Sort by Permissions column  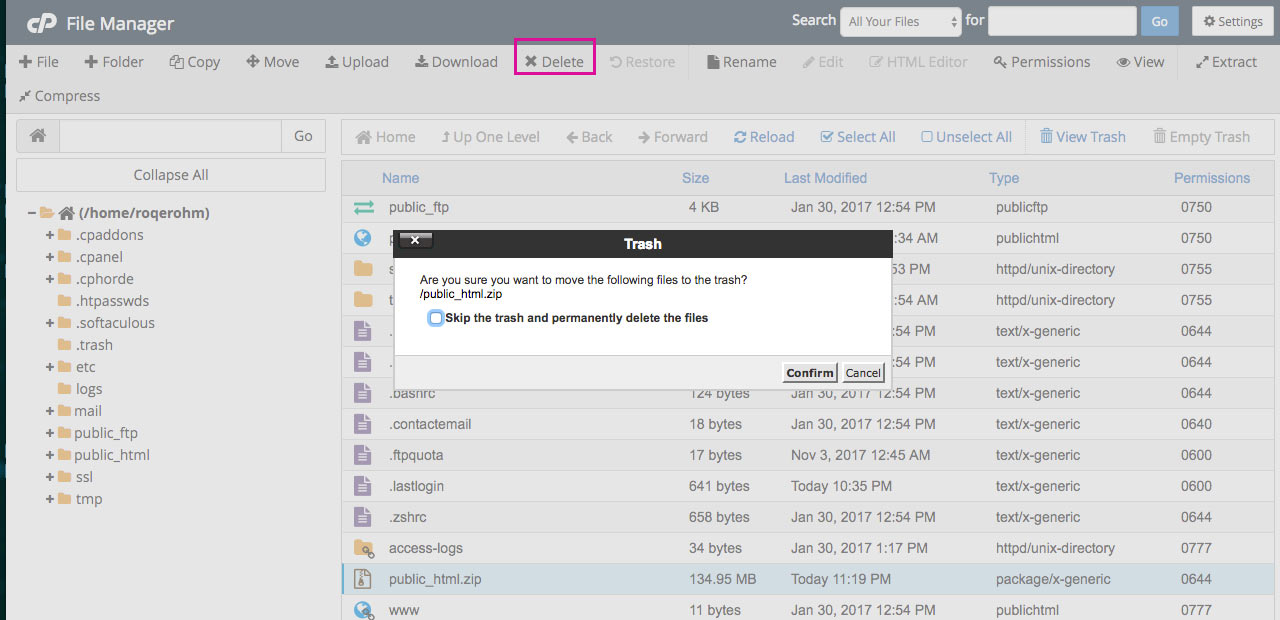pyautogui.click(x=1212, y=178)
